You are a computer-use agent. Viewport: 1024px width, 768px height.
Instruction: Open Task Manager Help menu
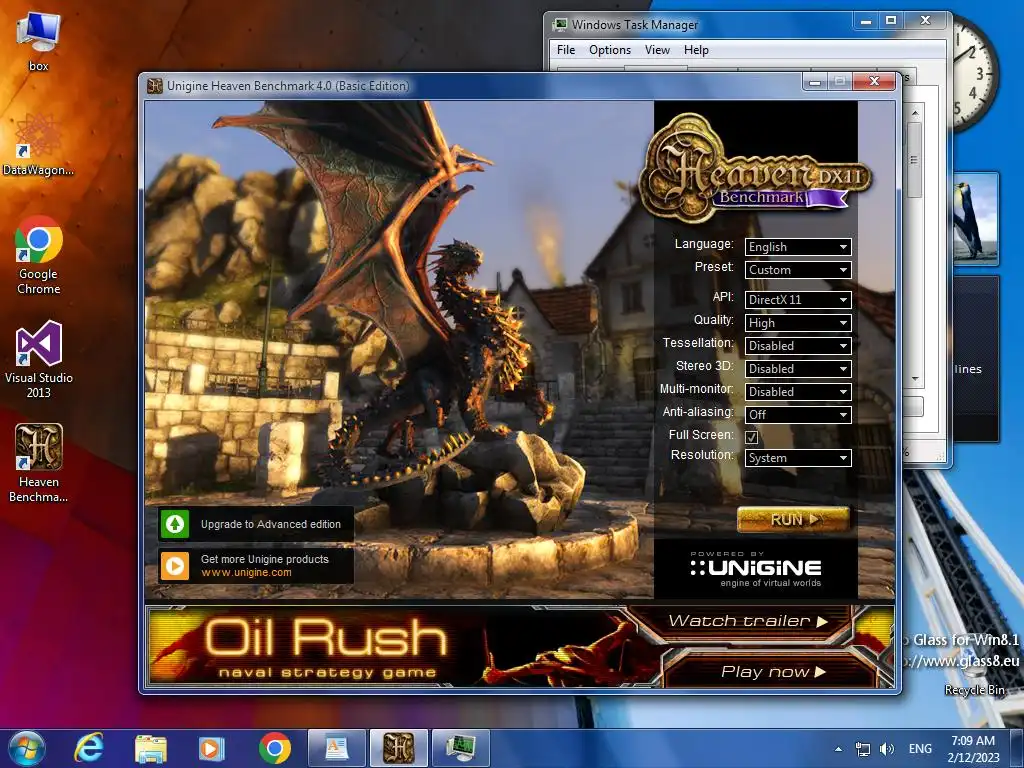696,50
